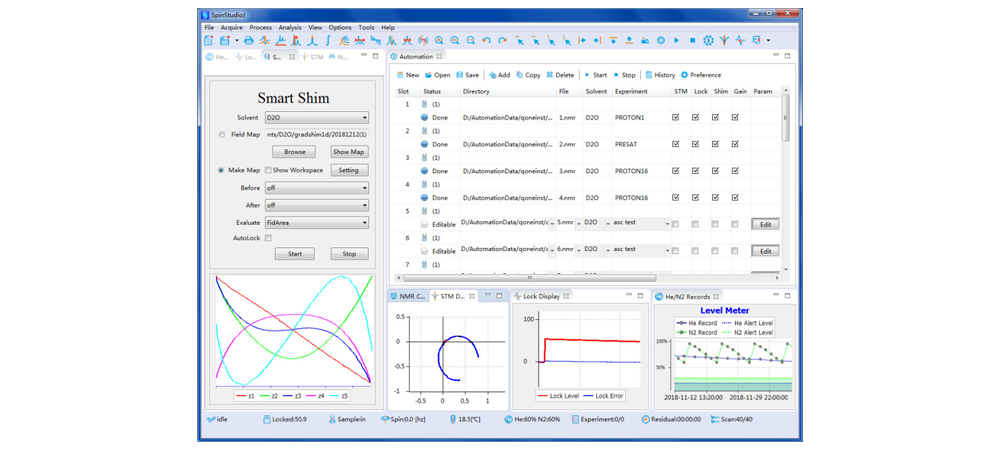Switch to the STM tab in left panel
The image size is (1000, 450).
312,57
